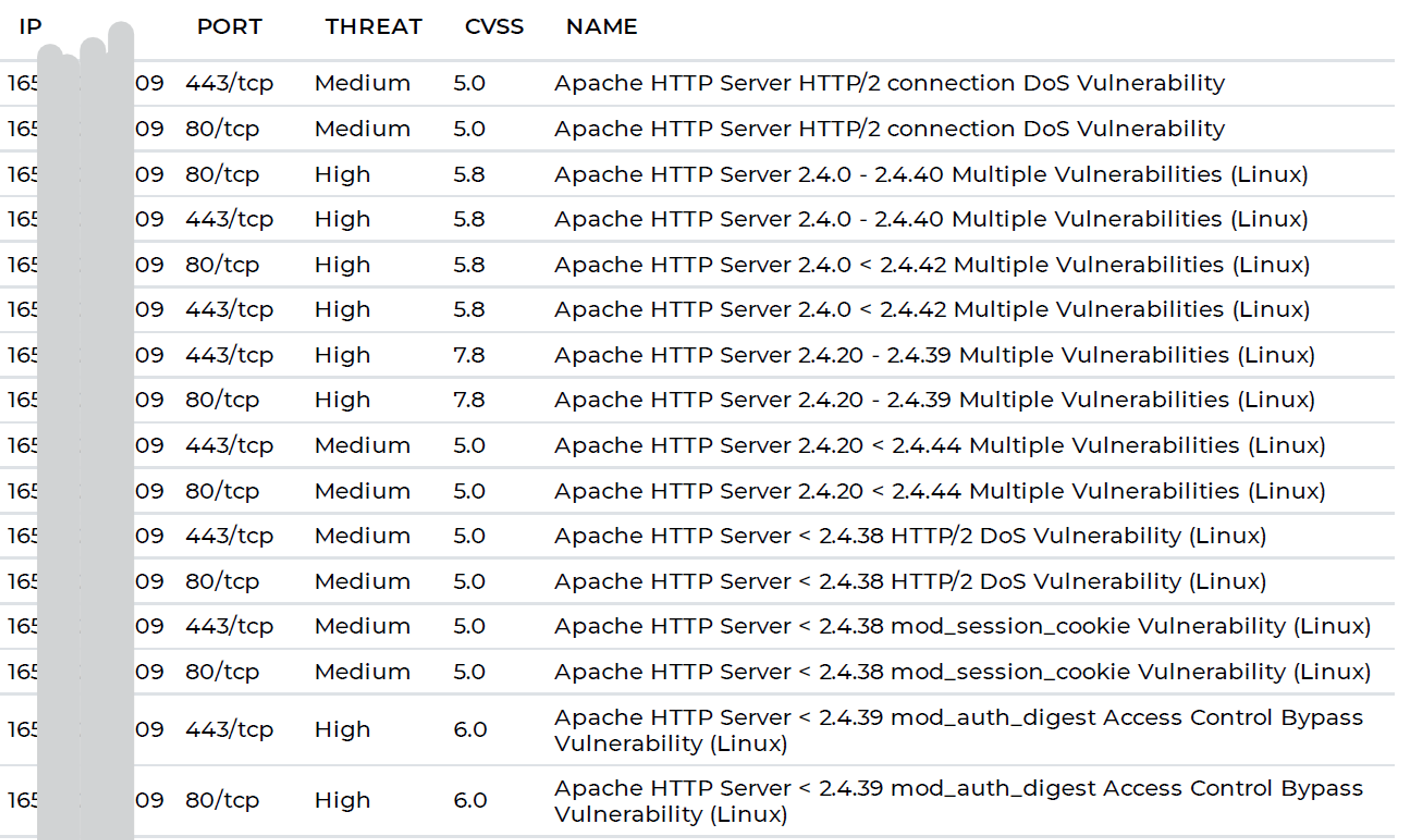Click CVSS 6.0 in 80/tcp mod_auth_digest row
The image size is (1415, 840).
click(470, 801)
